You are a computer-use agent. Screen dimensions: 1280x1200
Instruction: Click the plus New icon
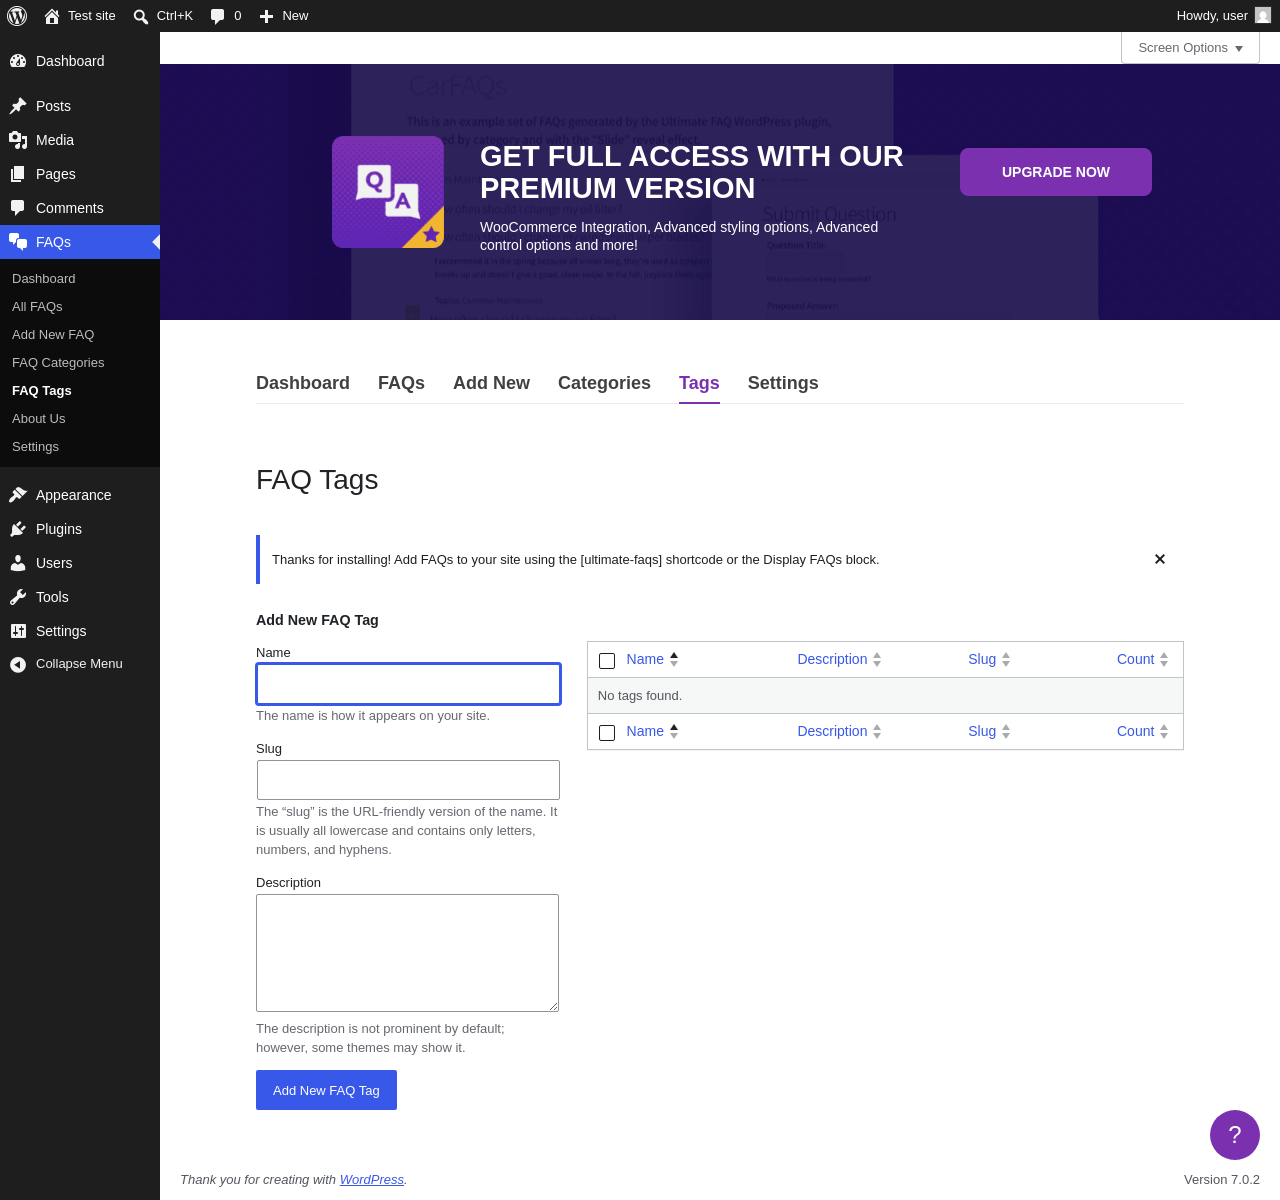266,16
